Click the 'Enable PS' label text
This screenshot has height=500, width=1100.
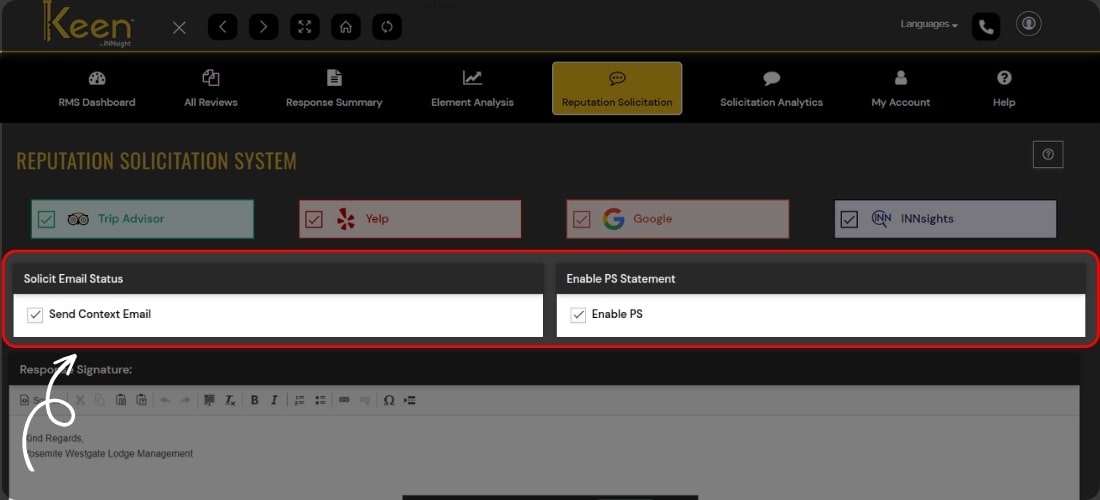click(617, 314)
